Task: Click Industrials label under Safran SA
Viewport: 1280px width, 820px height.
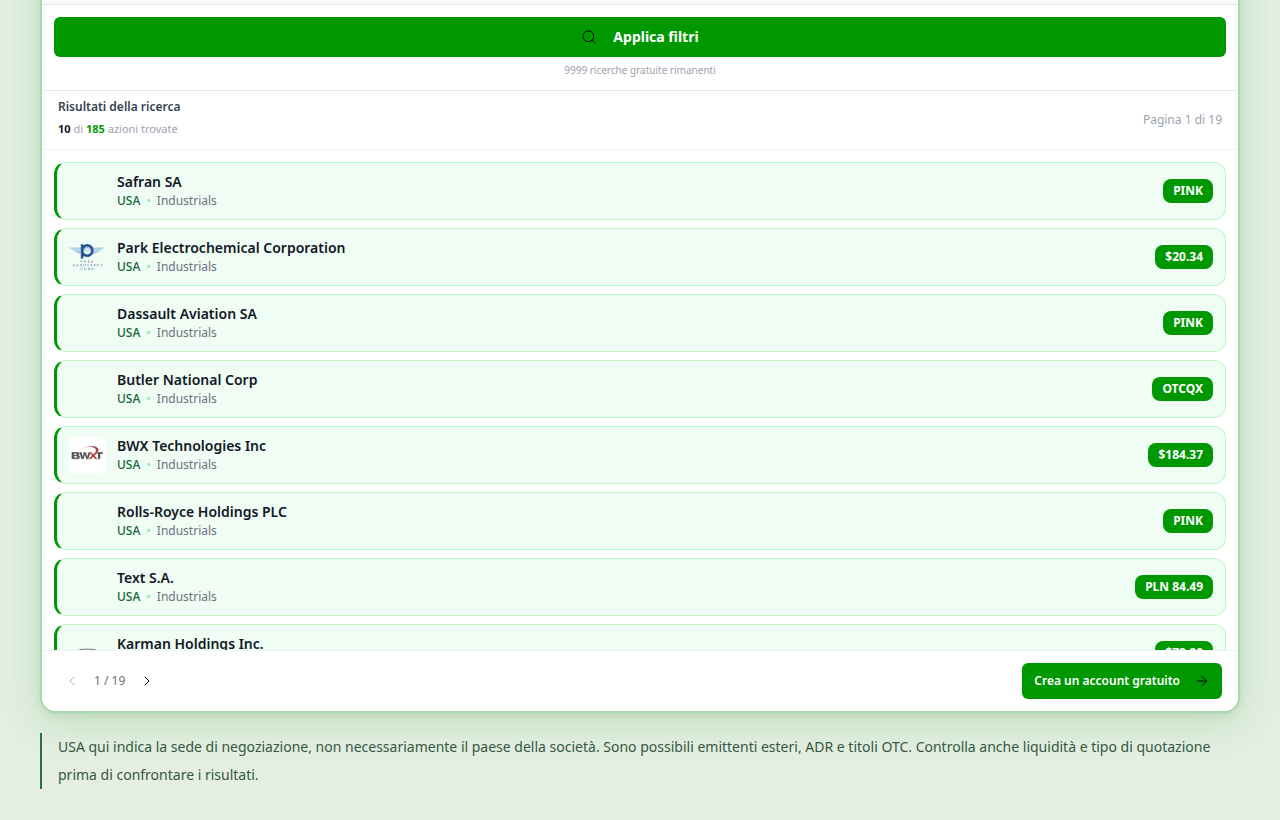Action: (x=186, y=201)
